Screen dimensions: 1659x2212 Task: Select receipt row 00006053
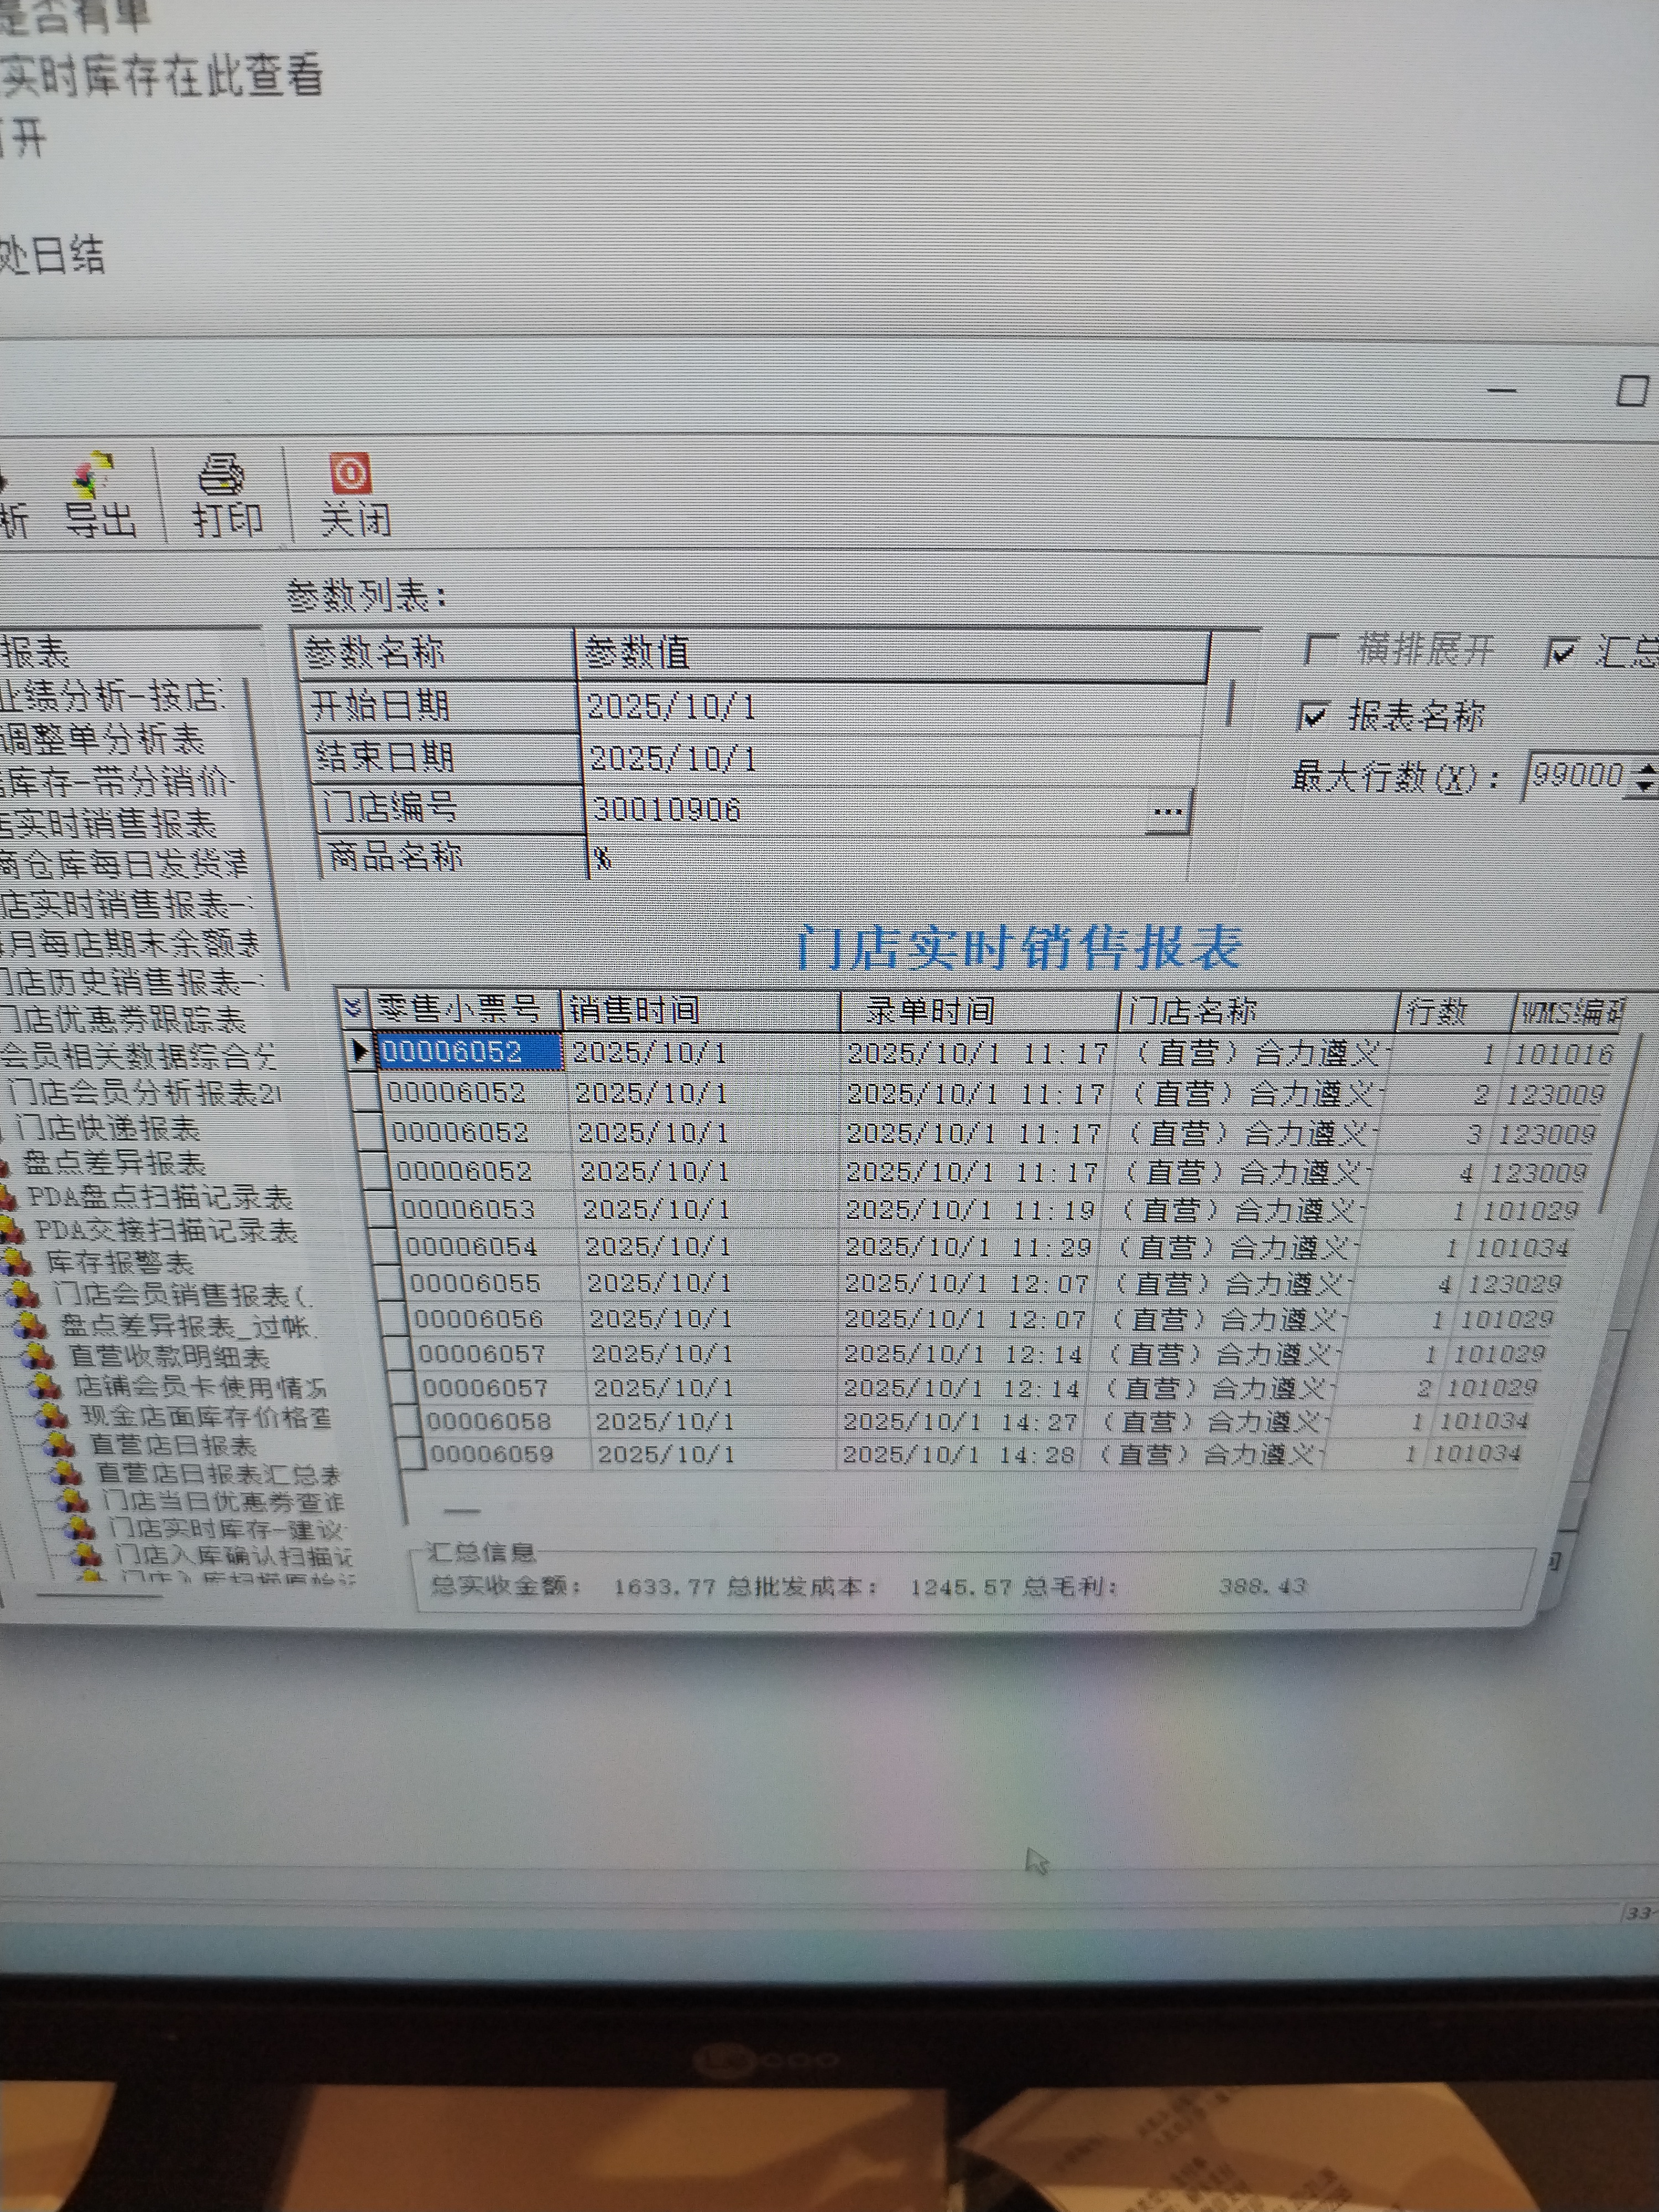click(468, 1210)
